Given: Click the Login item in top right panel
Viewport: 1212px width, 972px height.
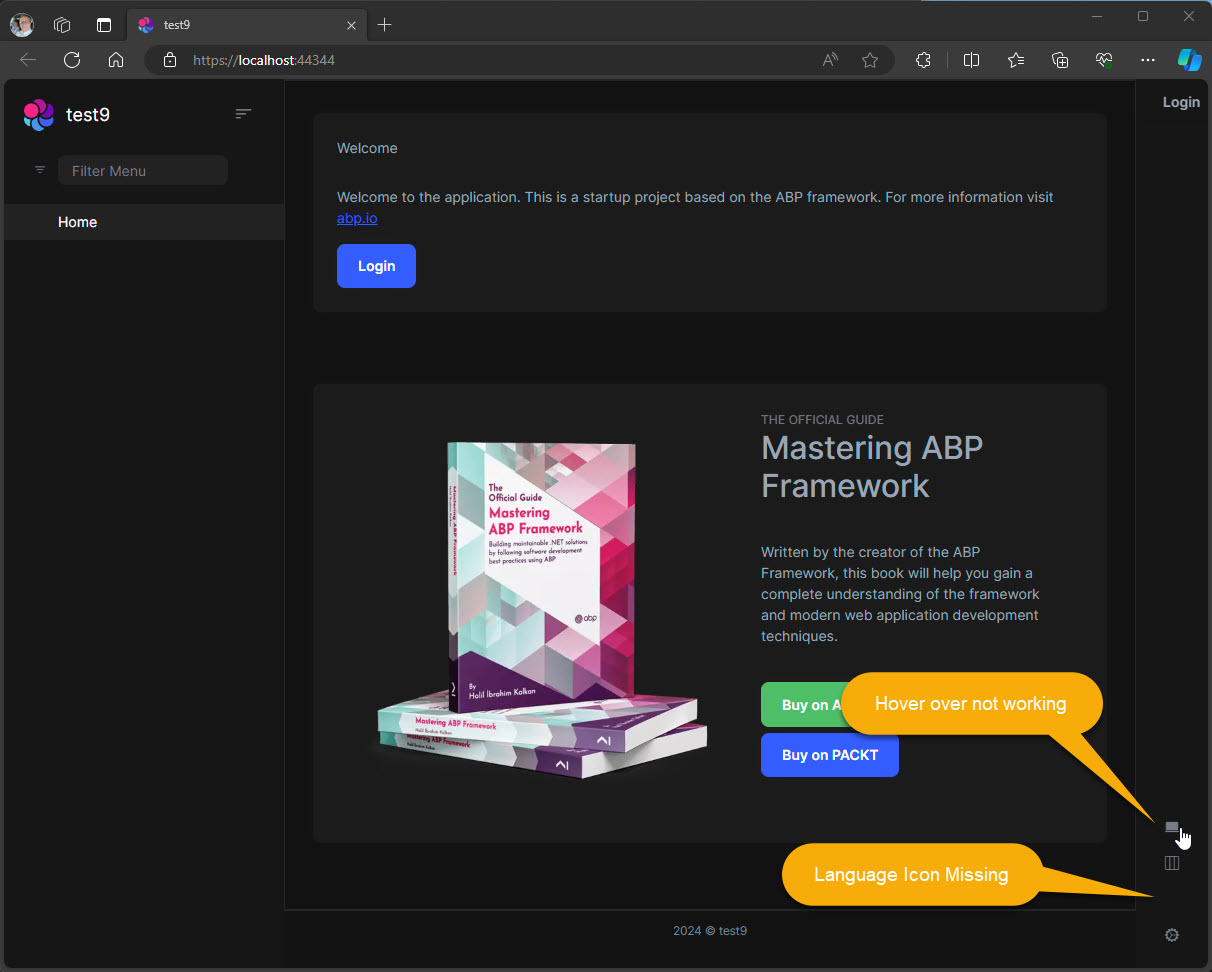Looking at the screenshot, I should click(1180, 102).
